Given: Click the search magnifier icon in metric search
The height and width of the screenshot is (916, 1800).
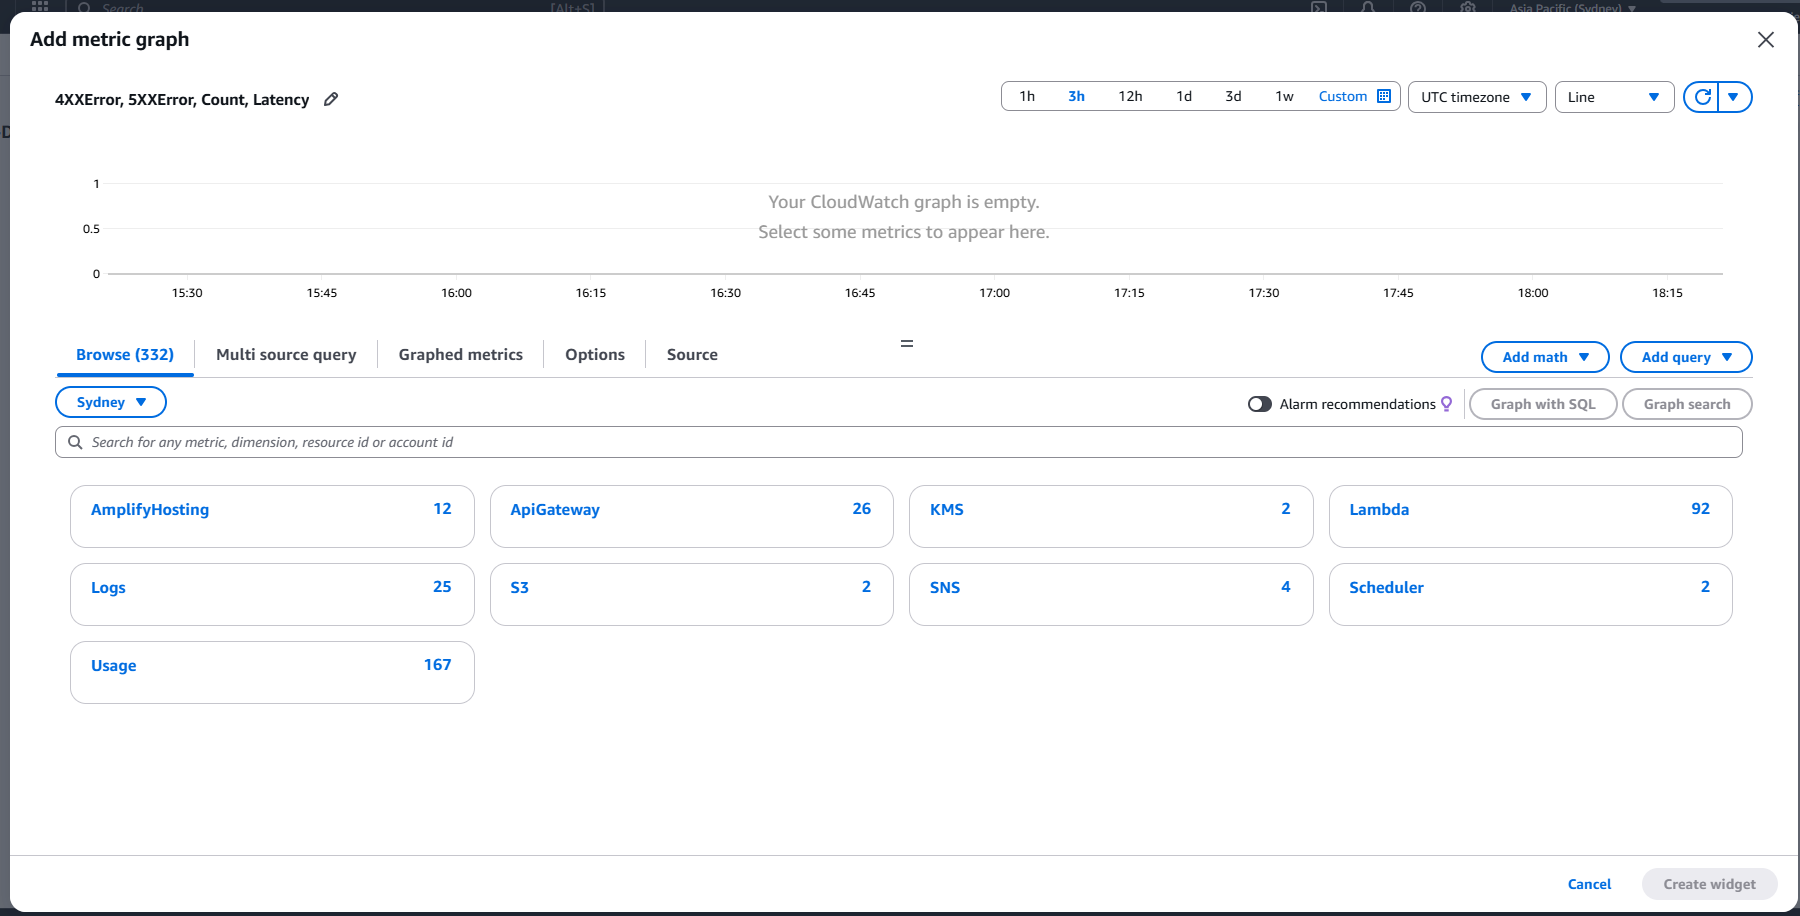Looking at the screenshot, I should (x=75, y=442).
